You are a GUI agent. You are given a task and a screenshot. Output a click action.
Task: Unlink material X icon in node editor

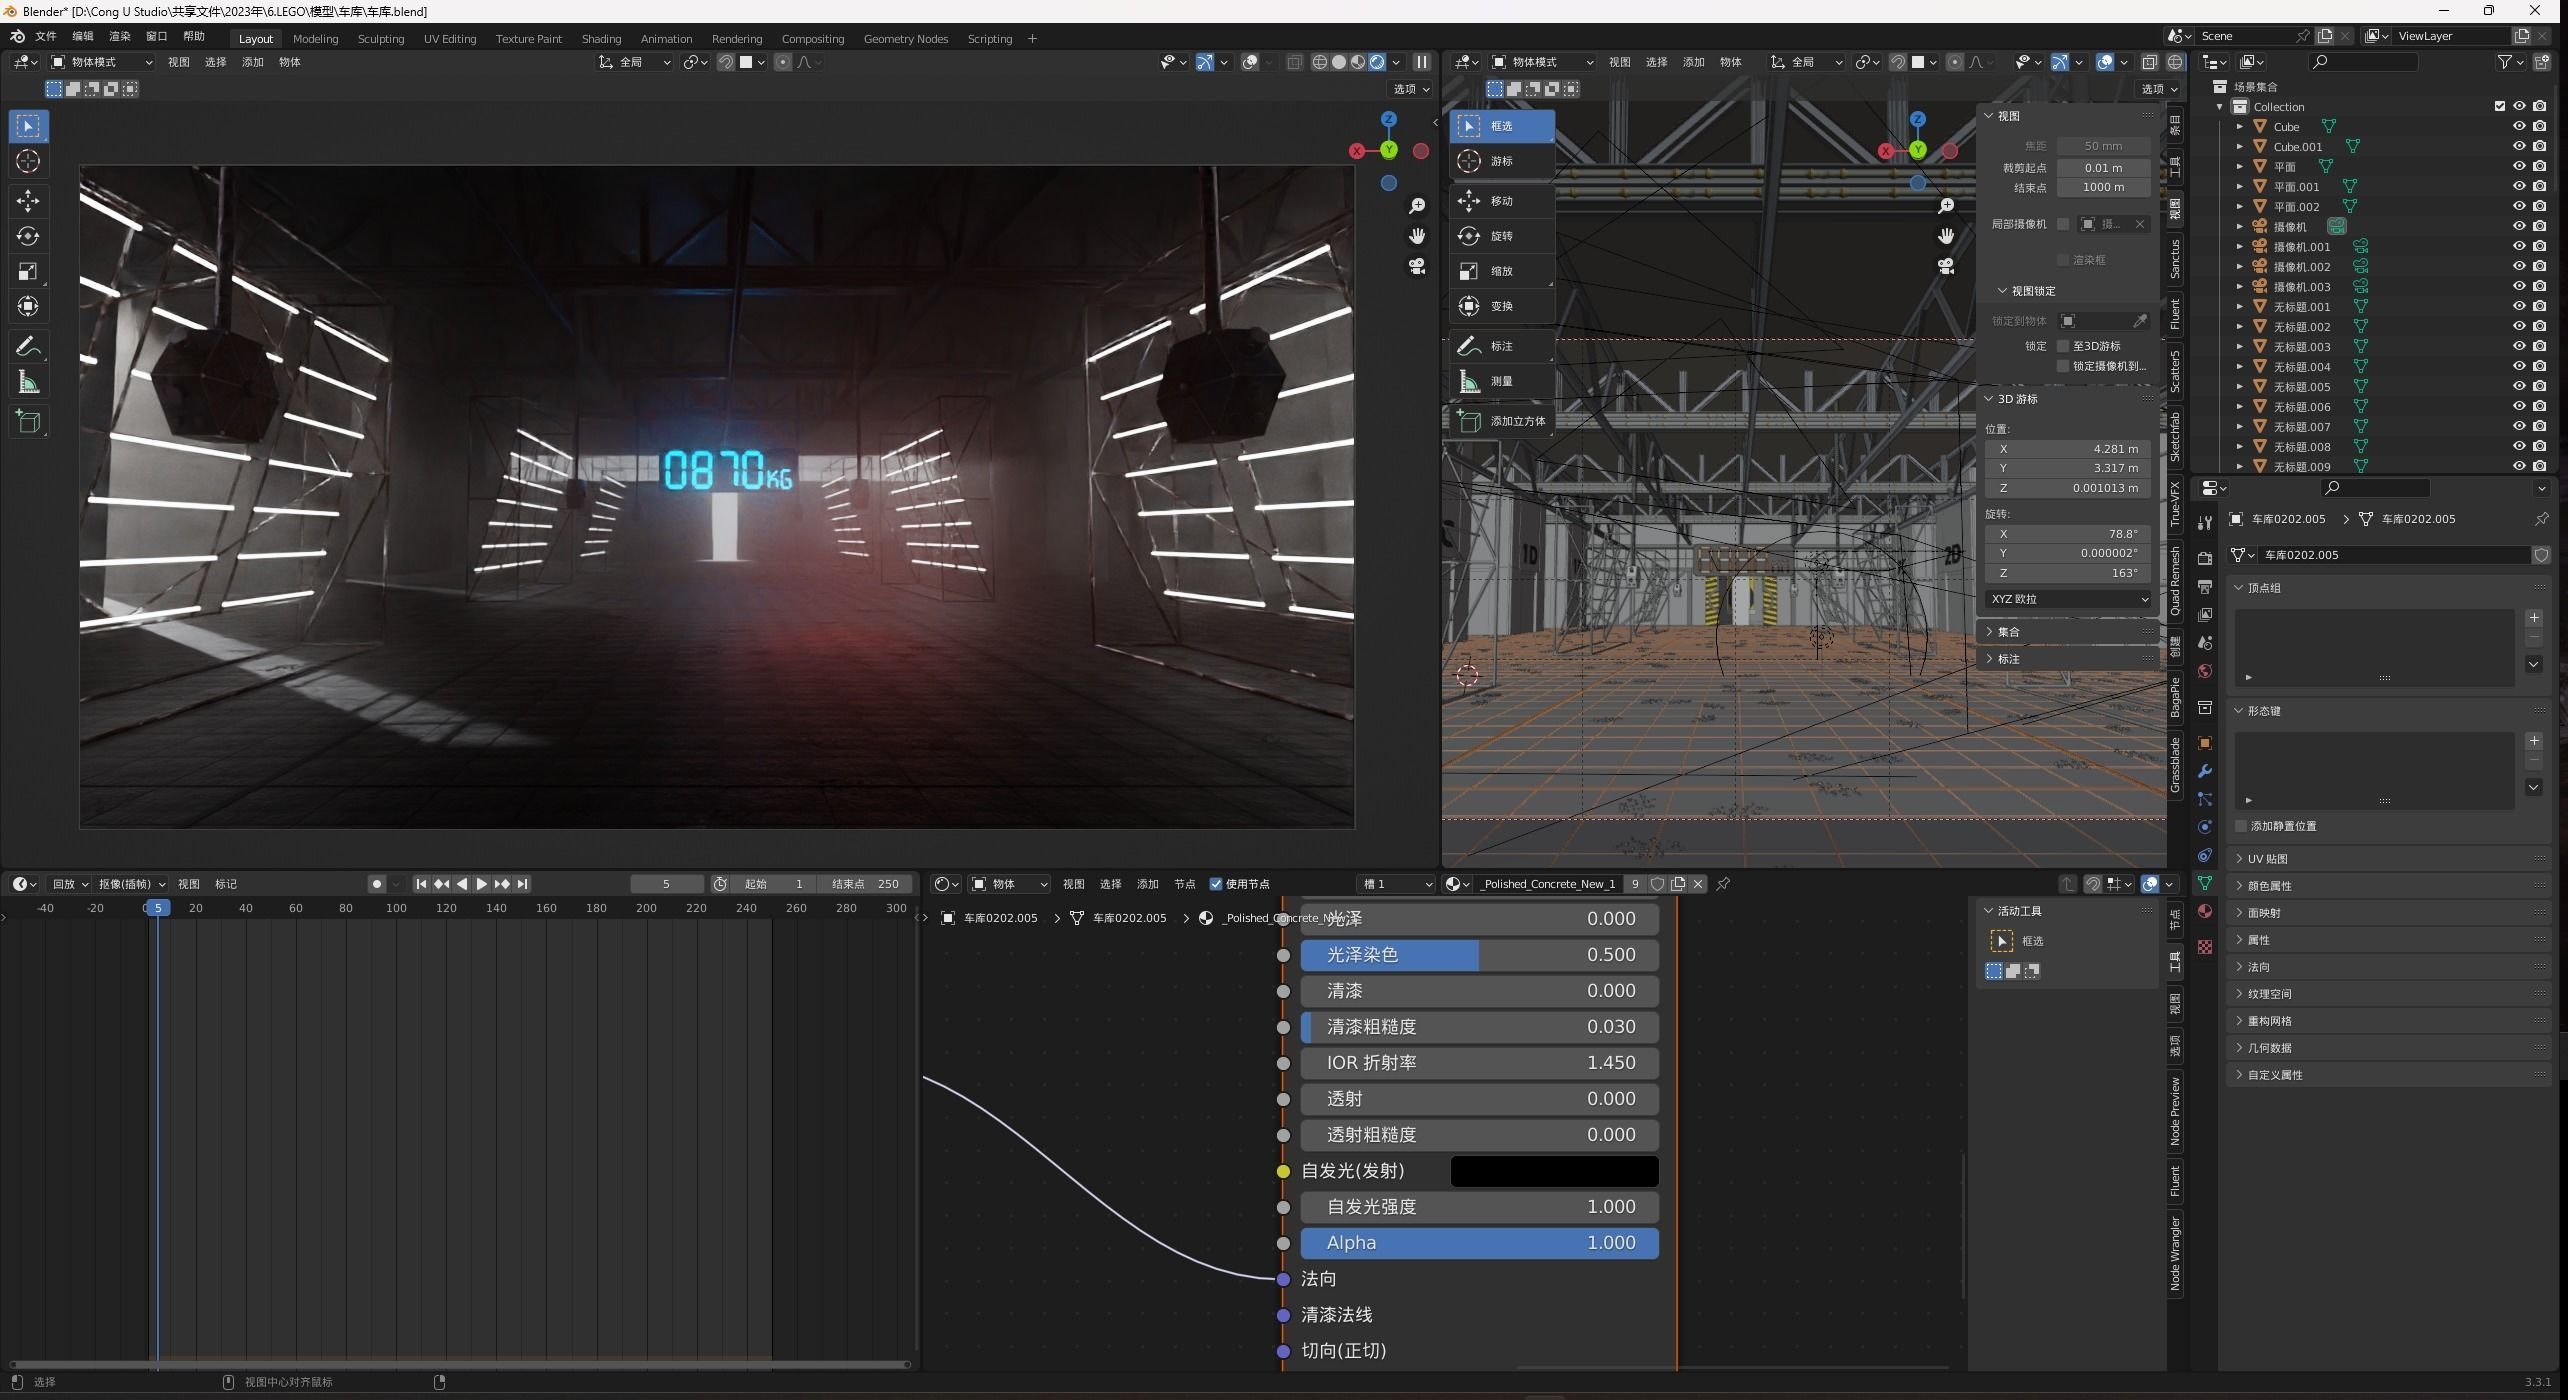[x=1698, y=884]
